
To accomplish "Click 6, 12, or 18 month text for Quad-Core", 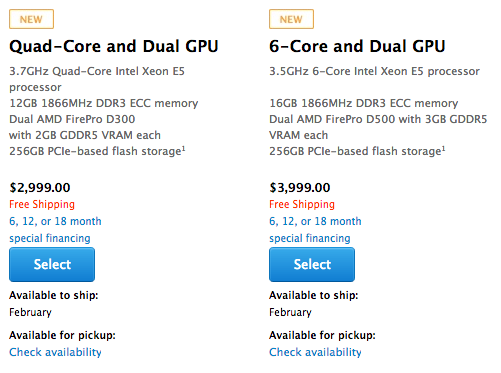I will click(55, 221).
